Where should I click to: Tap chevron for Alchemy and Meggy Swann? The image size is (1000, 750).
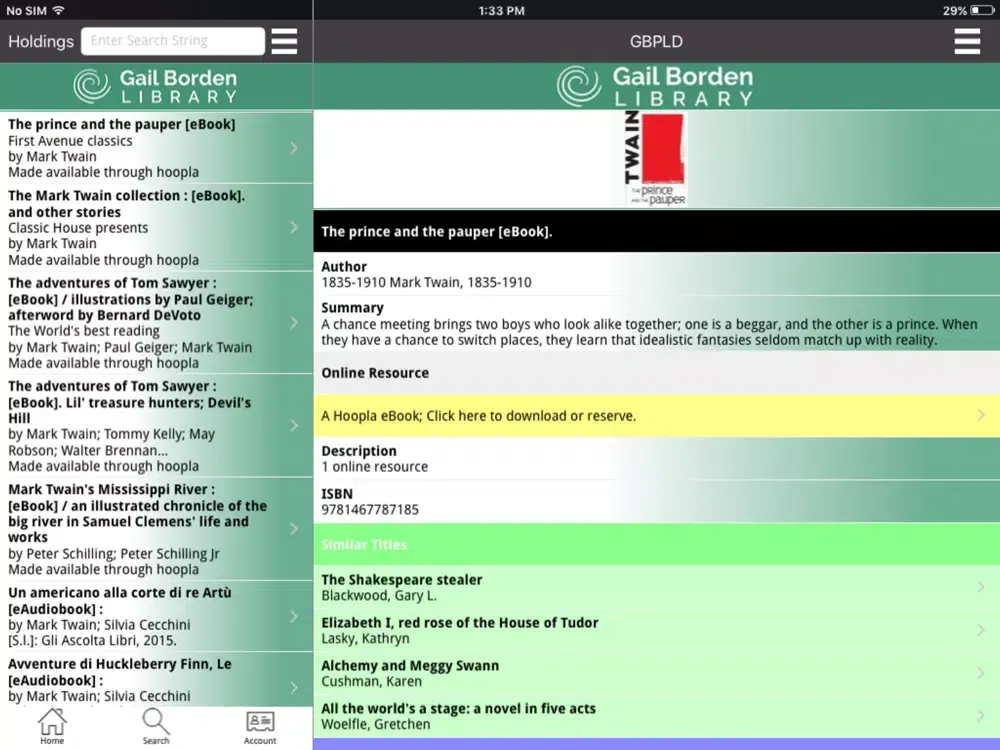pyautogui.click(x=981, y=673)
